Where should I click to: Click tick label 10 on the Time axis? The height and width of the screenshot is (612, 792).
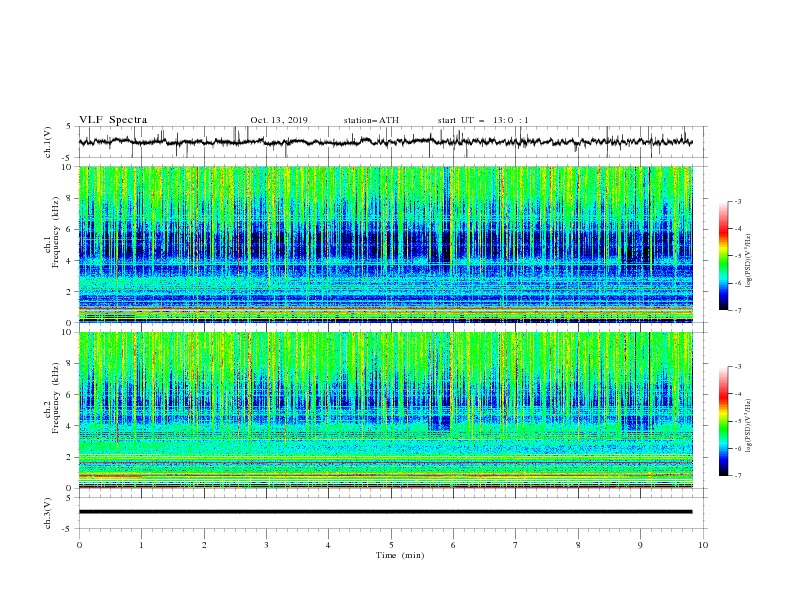[x=703, y=545]
